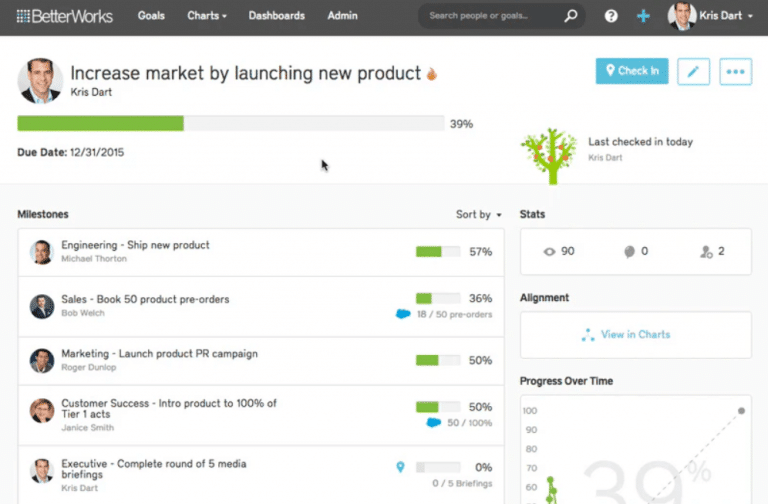Viewport: 768px width, 504px height.
Task: Open the View in Charts link
Action: (x=635, y=334)
